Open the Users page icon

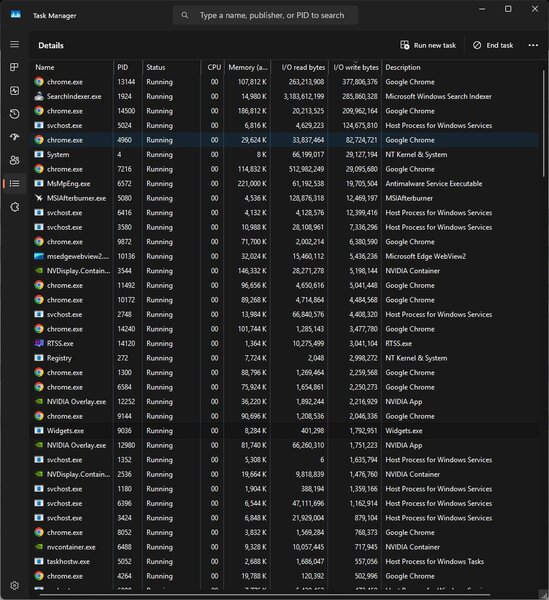[15, 160]
